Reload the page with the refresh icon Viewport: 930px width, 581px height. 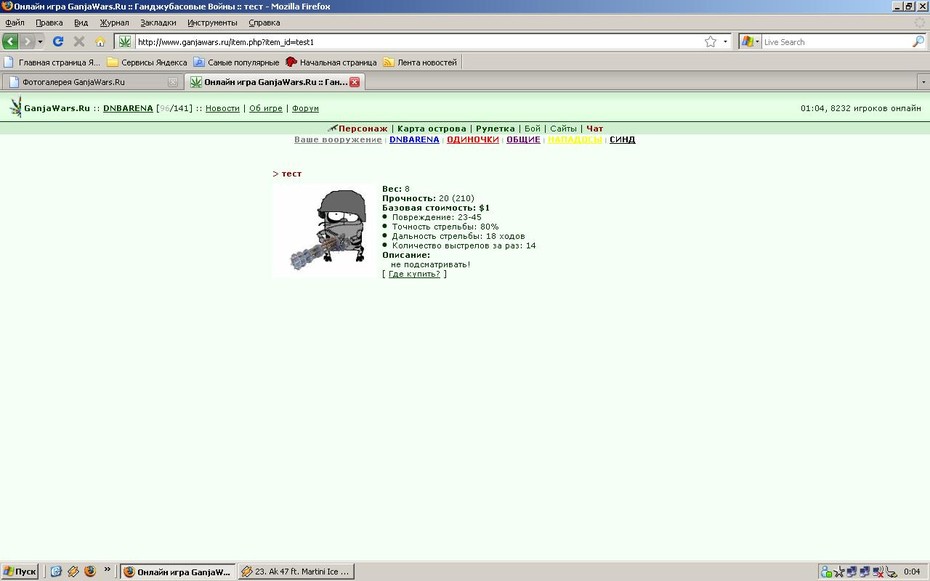click(58, 42)
